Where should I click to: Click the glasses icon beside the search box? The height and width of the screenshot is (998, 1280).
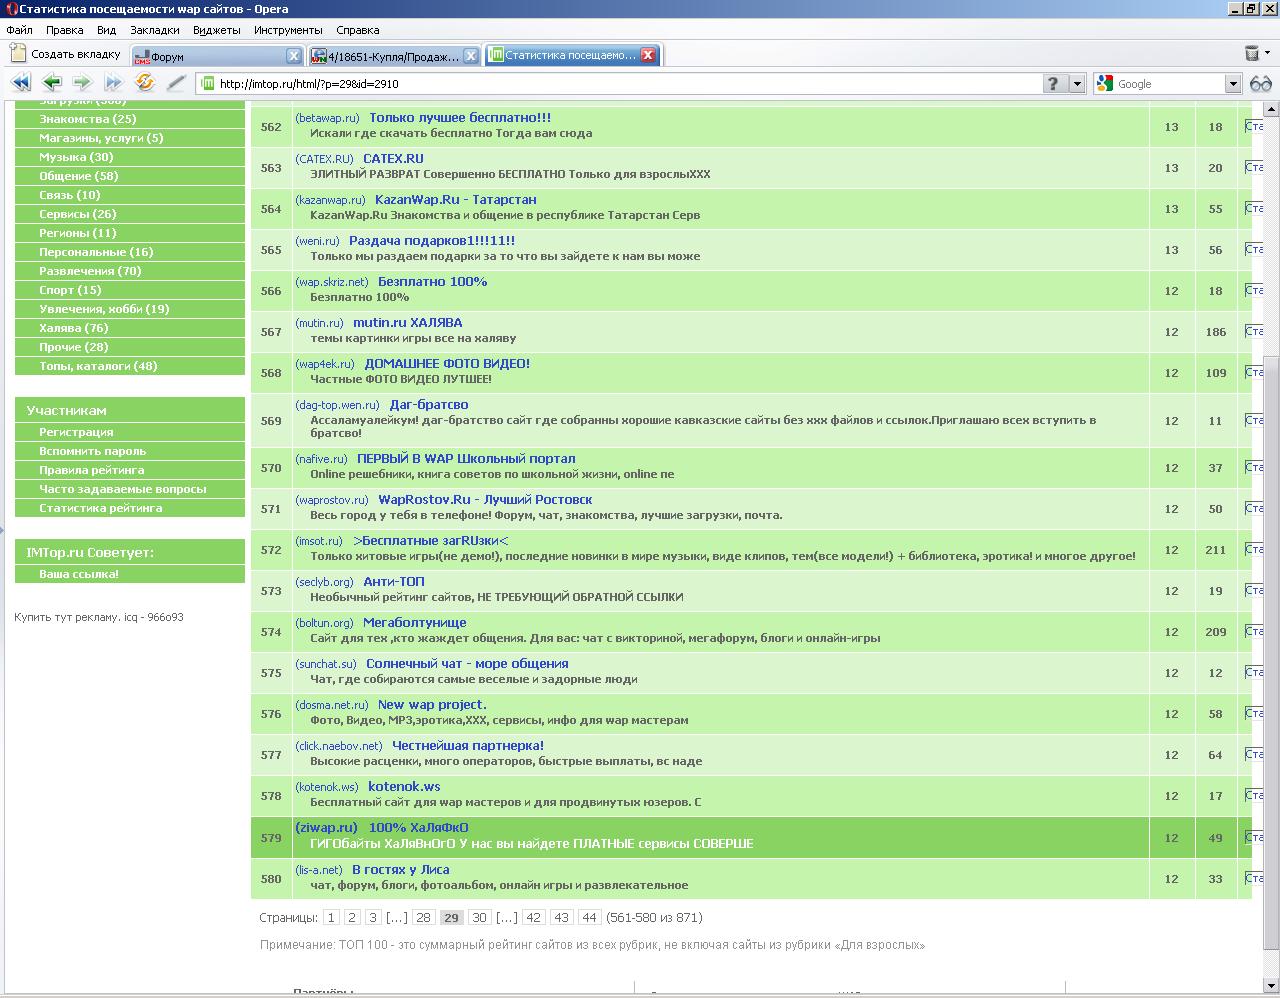[1260, 84]
